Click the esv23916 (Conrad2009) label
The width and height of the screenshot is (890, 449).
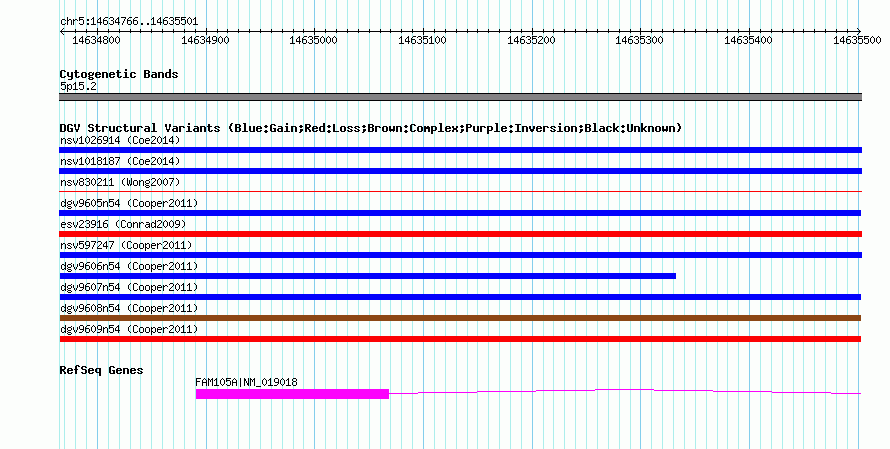coord(123,224)
